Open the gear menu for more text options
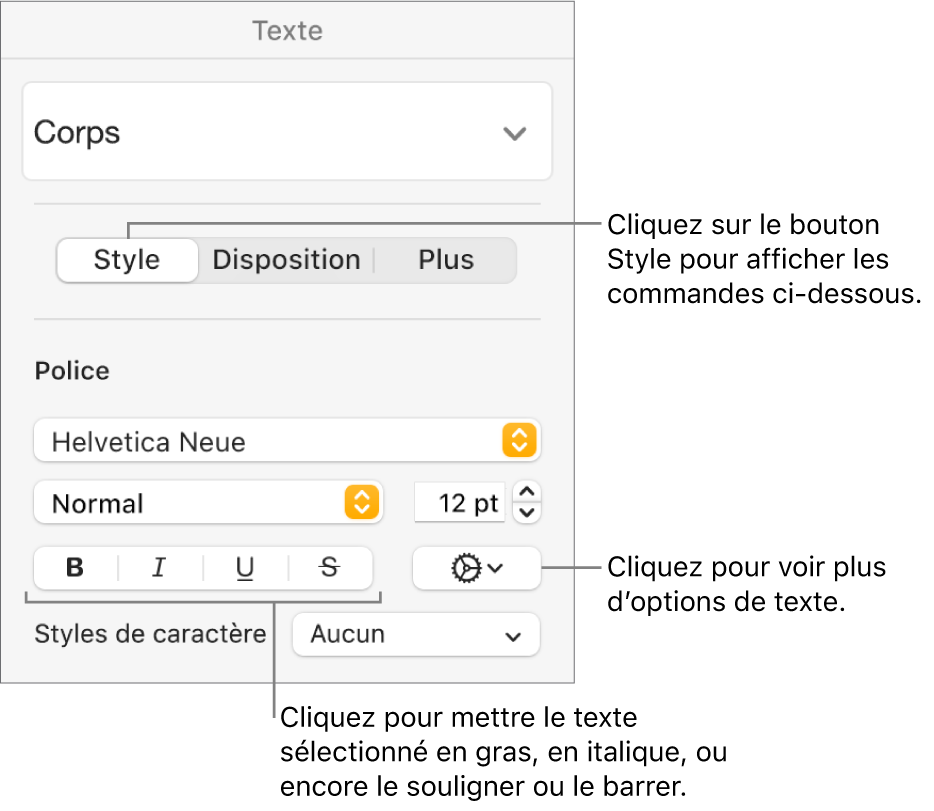The height and width of the screenshot is (811, 934). click(x=476, y=568)
